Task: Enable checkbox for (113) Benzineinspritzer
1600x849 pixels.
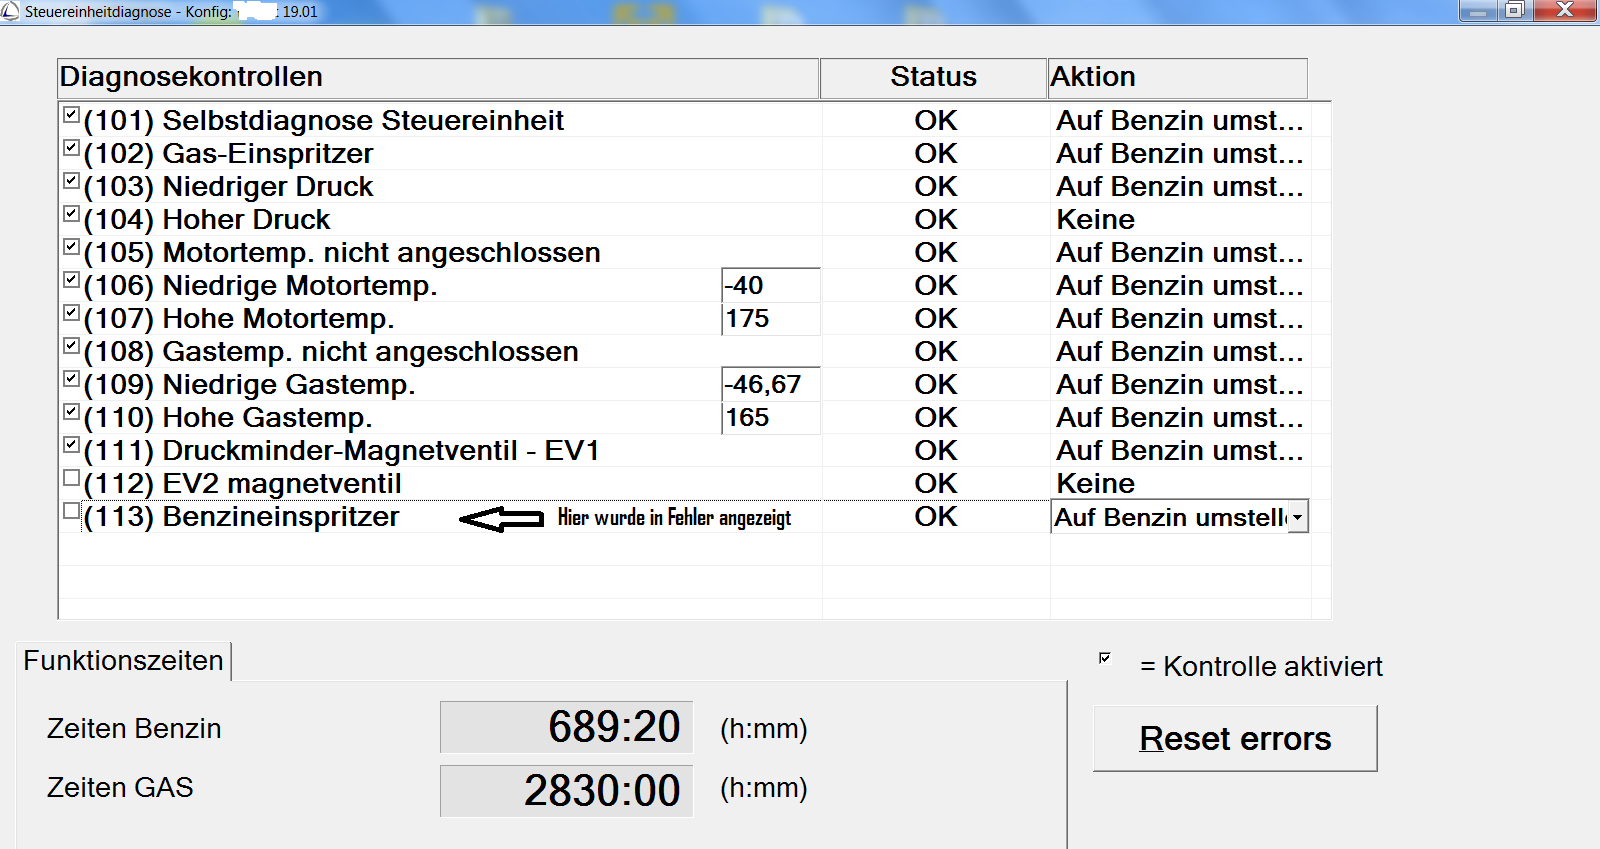Action: click(x=71, y=510)
